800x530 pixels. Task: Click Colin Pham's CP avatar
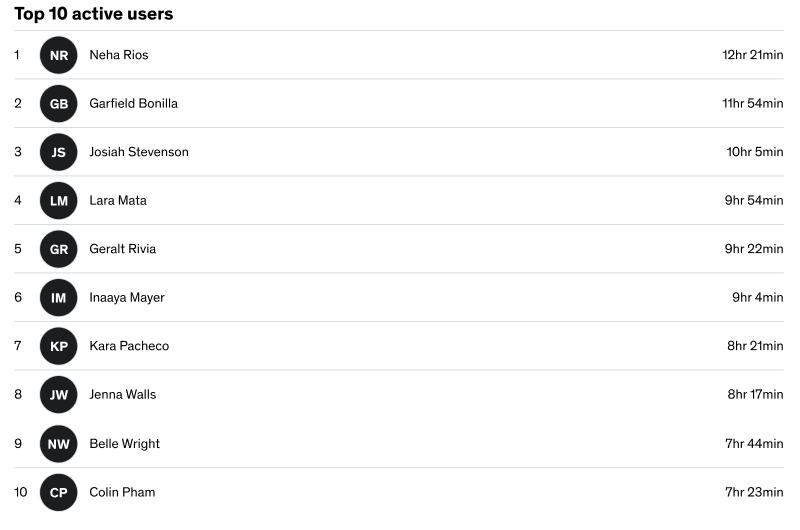tap(59, 492)
